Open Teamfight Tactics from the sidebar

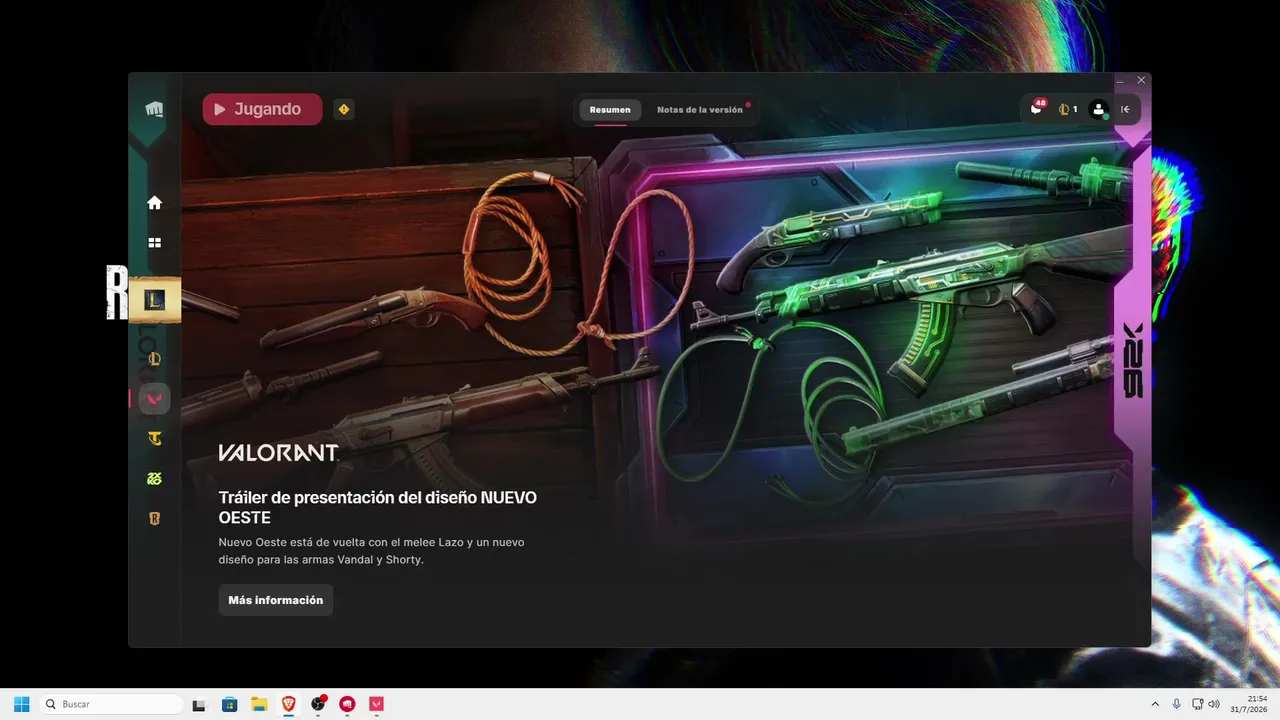click(x=154, y=439)
